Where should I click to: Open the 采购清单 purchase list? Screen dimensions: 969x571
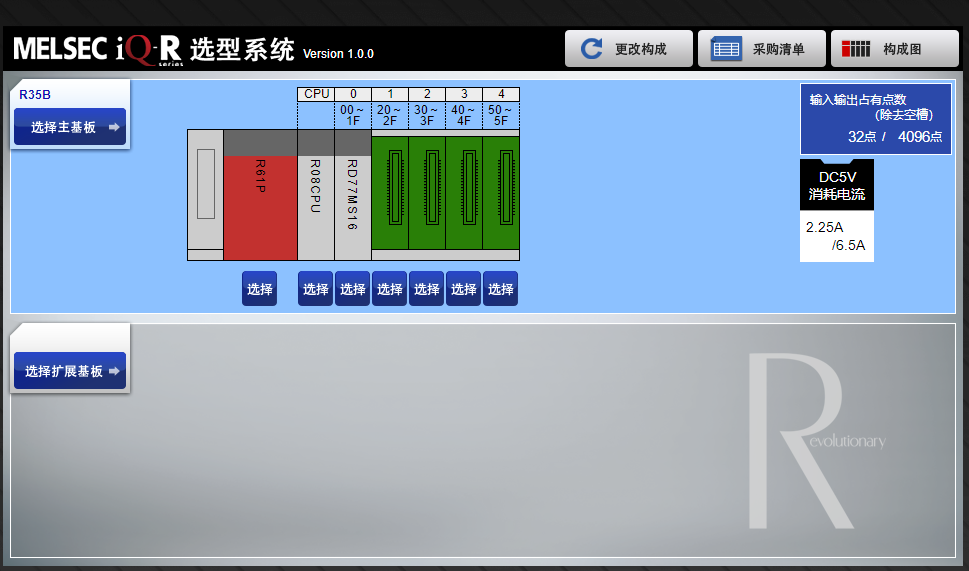[x=761, y=48]
